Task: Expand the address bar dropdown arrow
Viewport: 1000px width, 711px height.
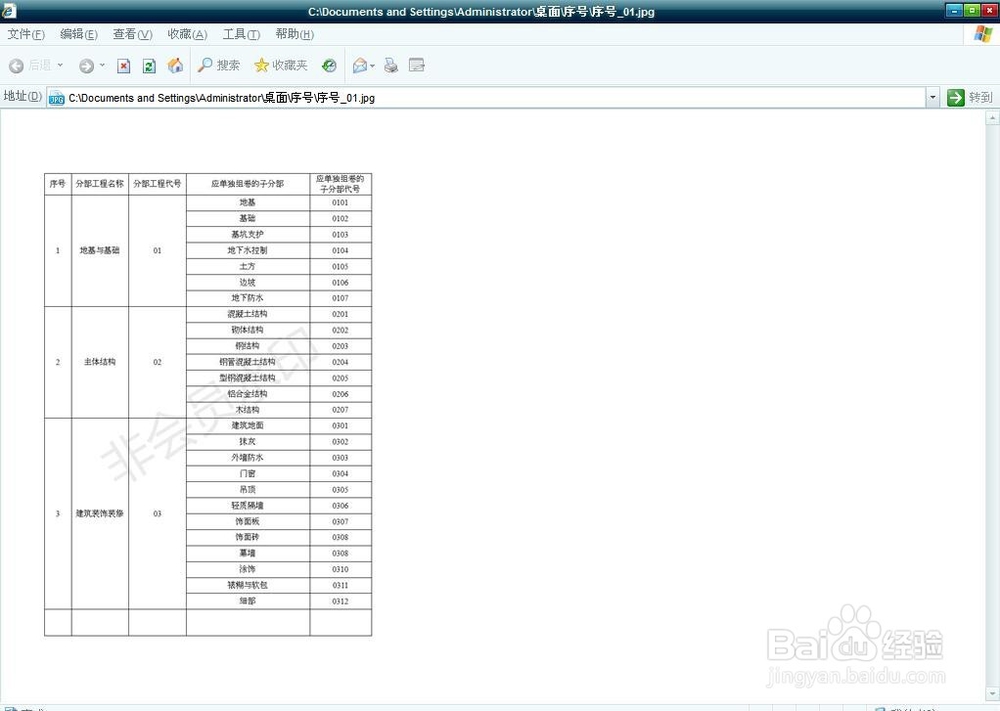Action: (932, 98)
